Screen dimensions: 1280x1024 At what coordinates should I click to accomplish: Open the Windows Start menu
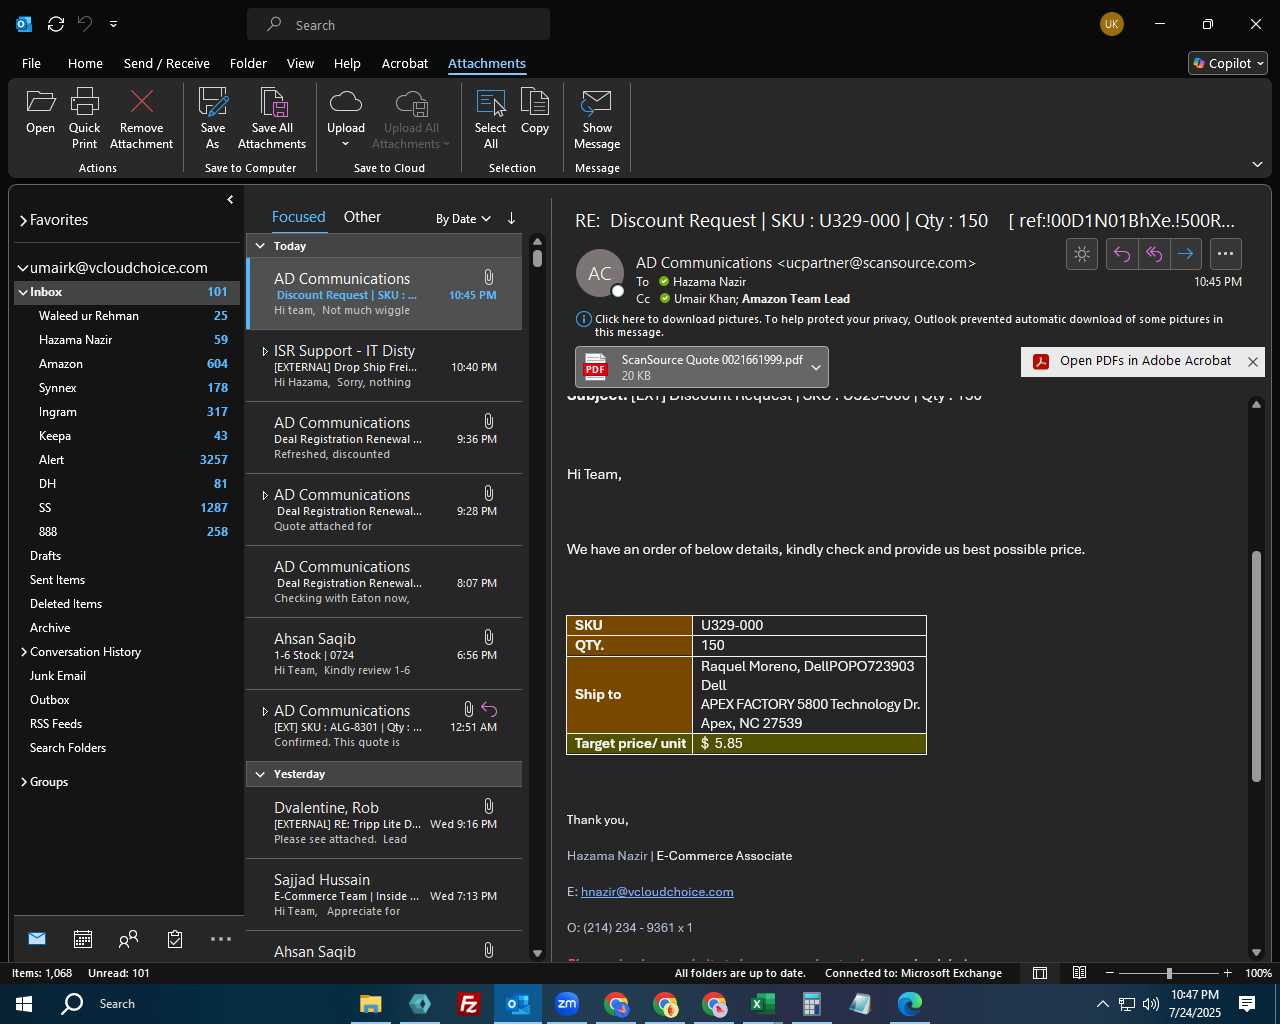coord(24,1004)
